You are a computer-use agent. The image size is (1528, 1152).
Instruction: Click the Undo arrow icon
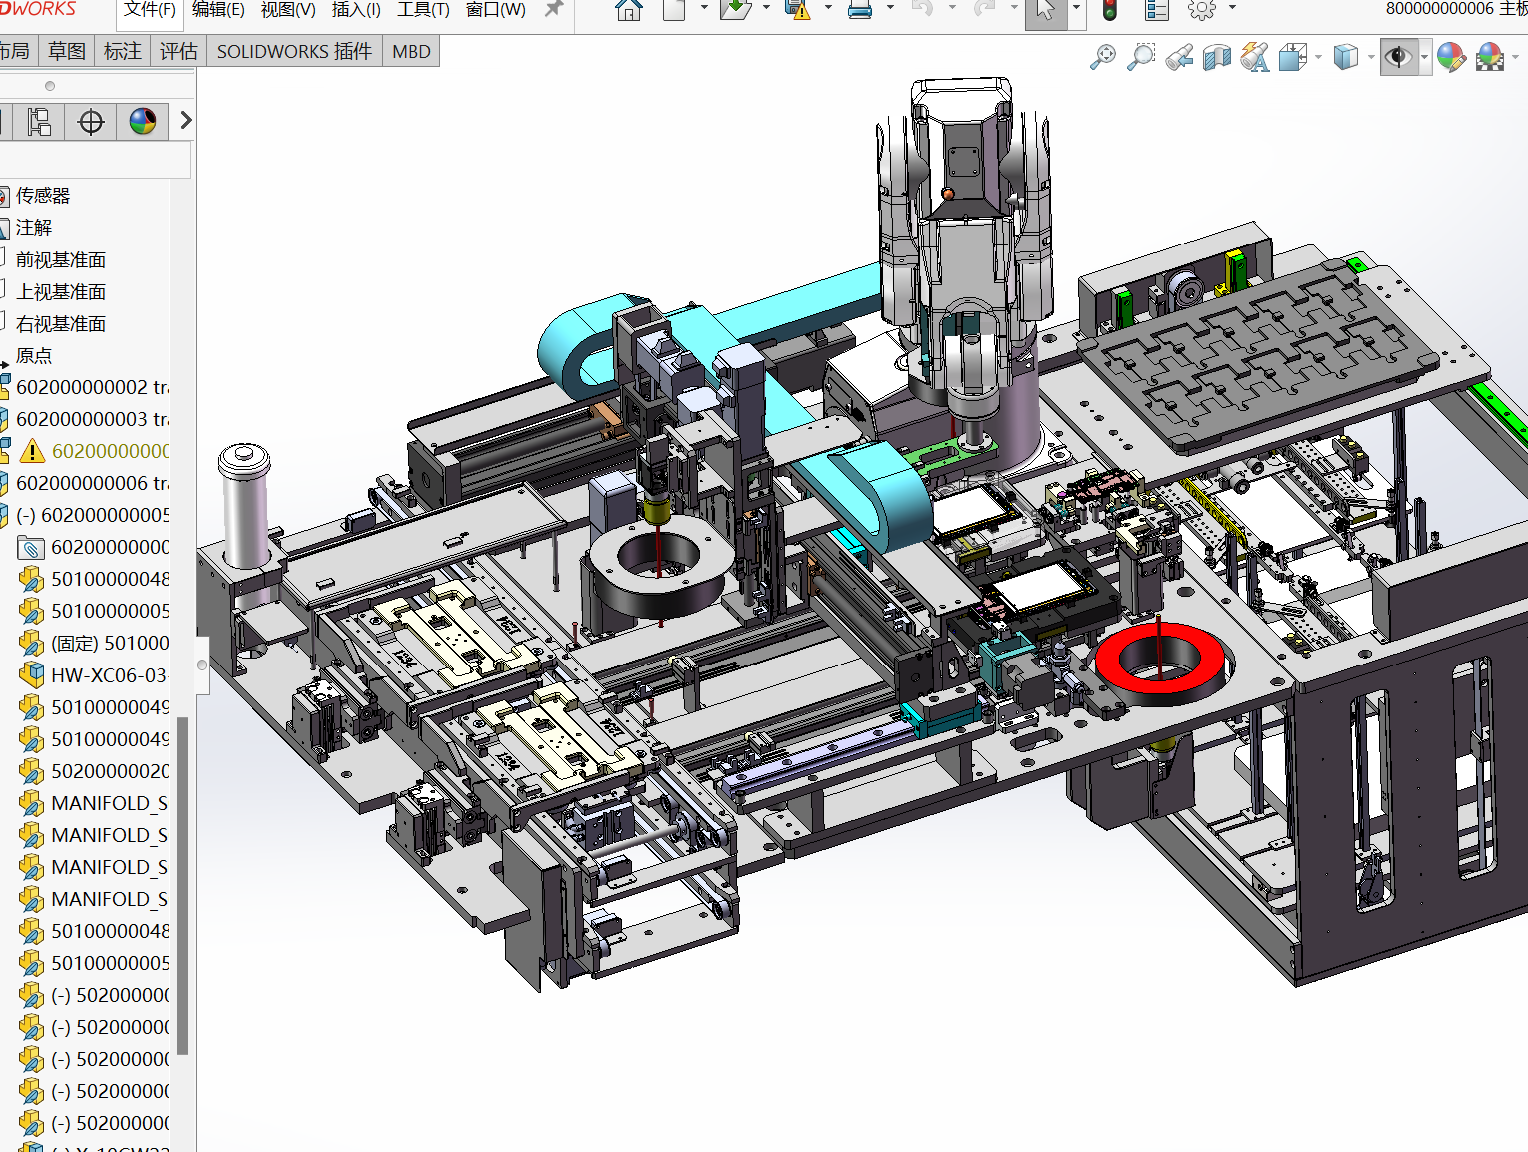(x=922, y=10)
